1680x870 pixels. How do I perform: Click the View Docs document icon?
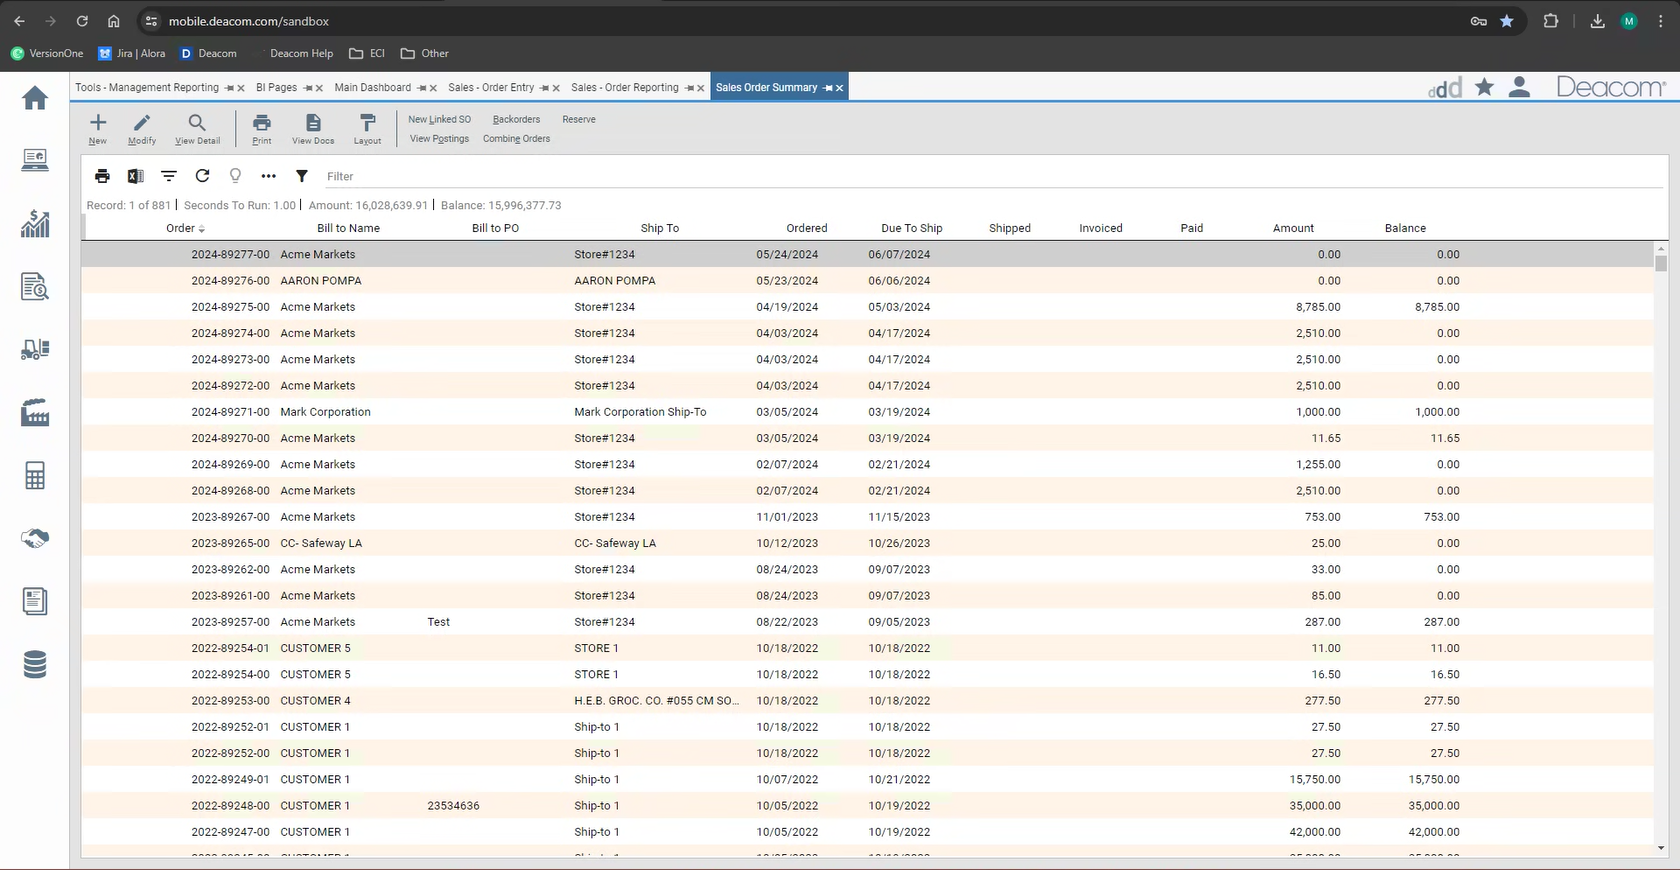tap(313, 123)
